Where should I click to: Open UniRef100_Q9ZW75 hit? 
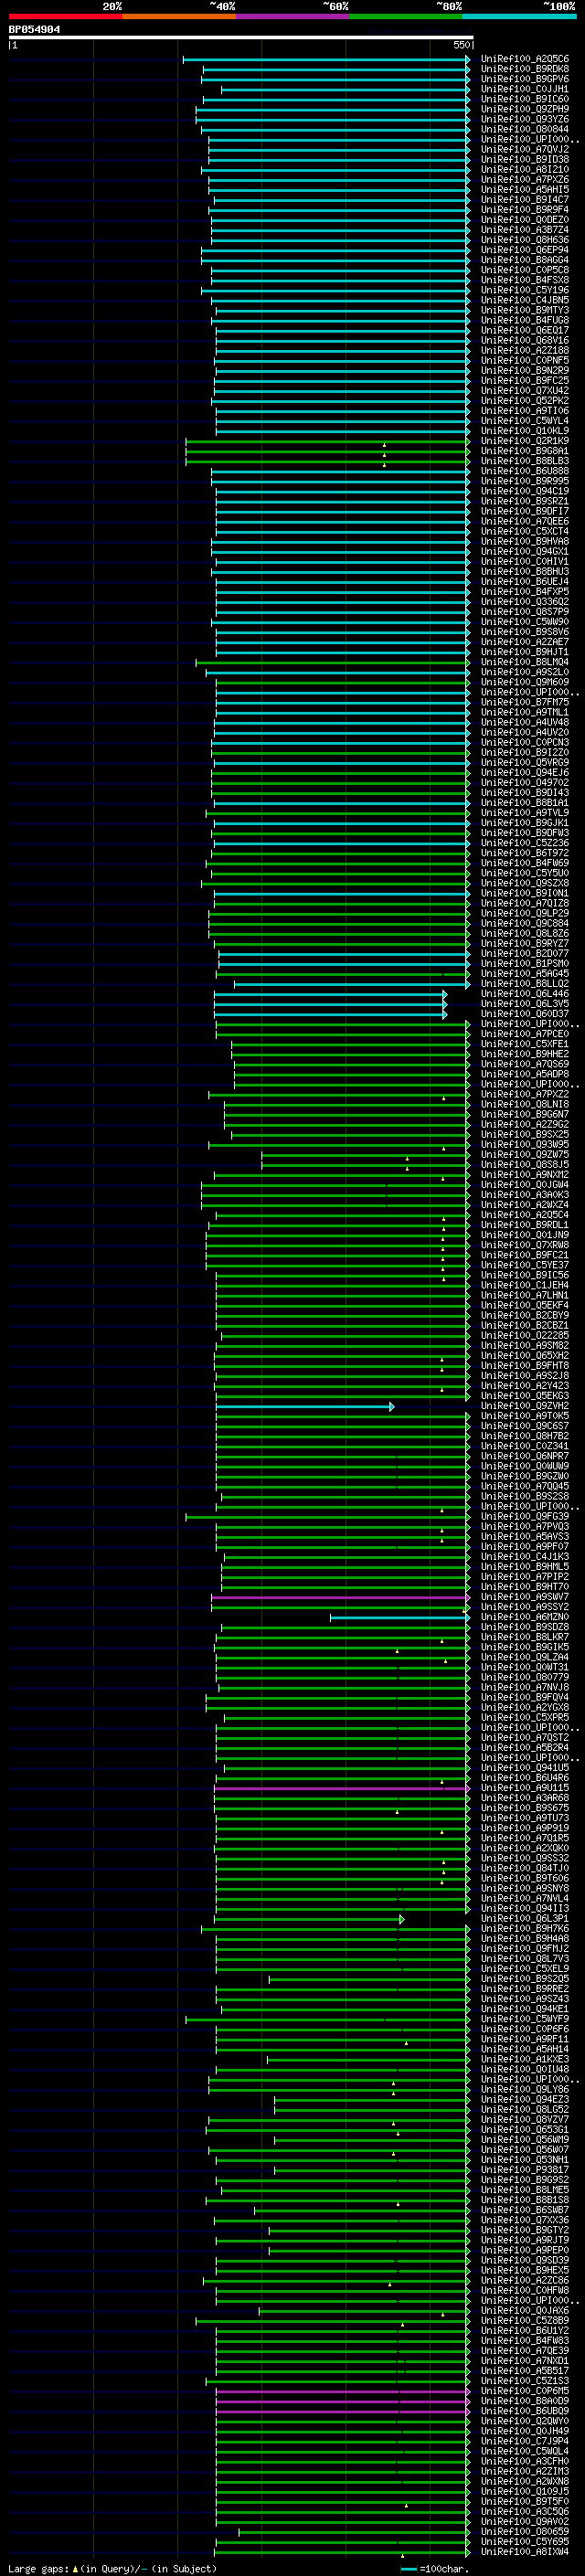tap(525, 1155)
